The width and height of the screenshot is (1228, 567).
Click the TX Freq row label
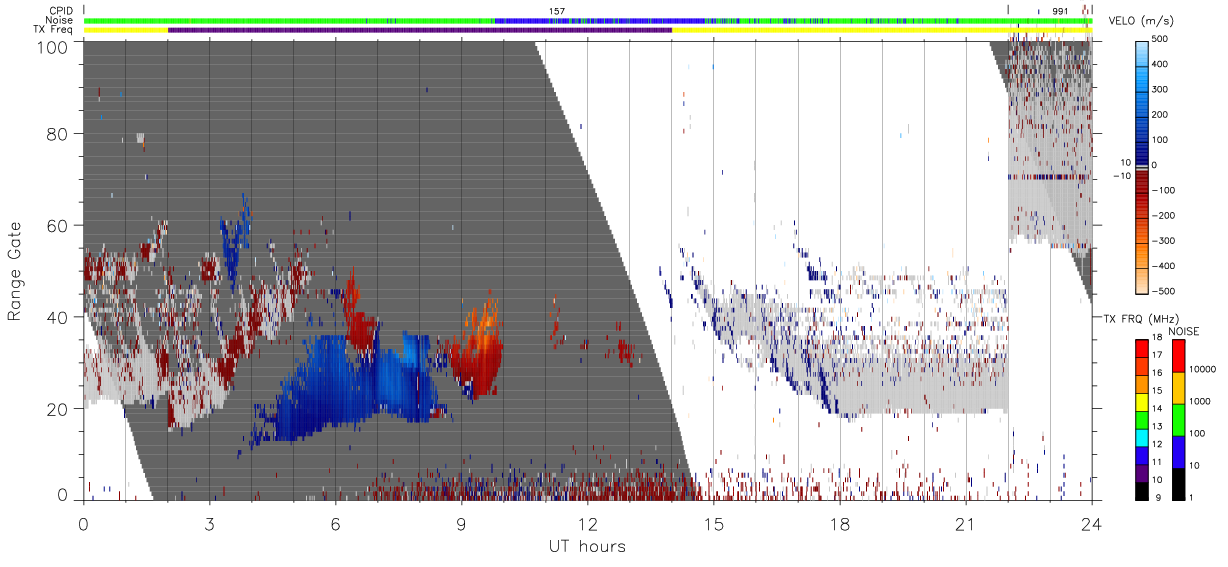click(54, 30)
